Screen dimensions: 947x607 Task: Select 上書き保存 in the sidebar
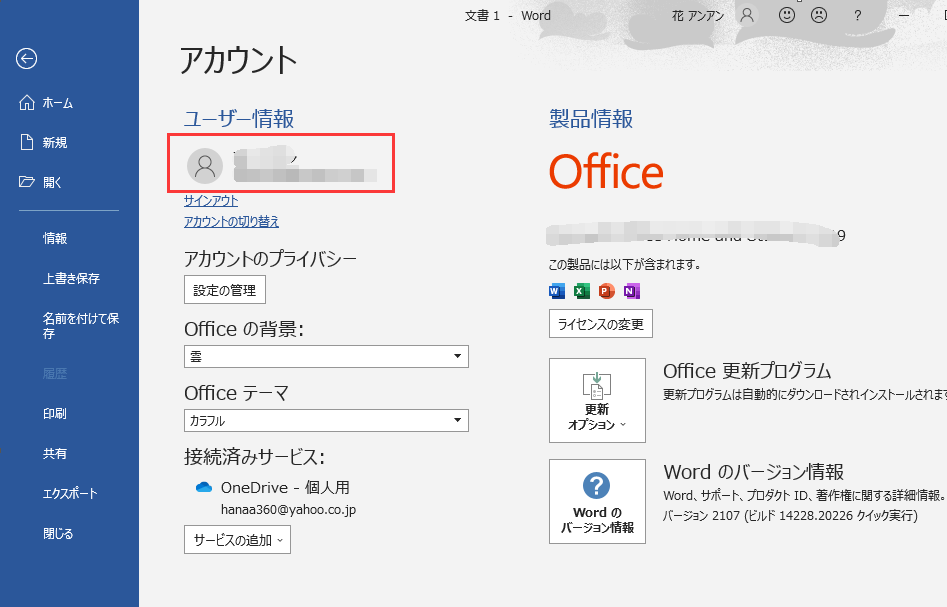[x=71, y=278]
